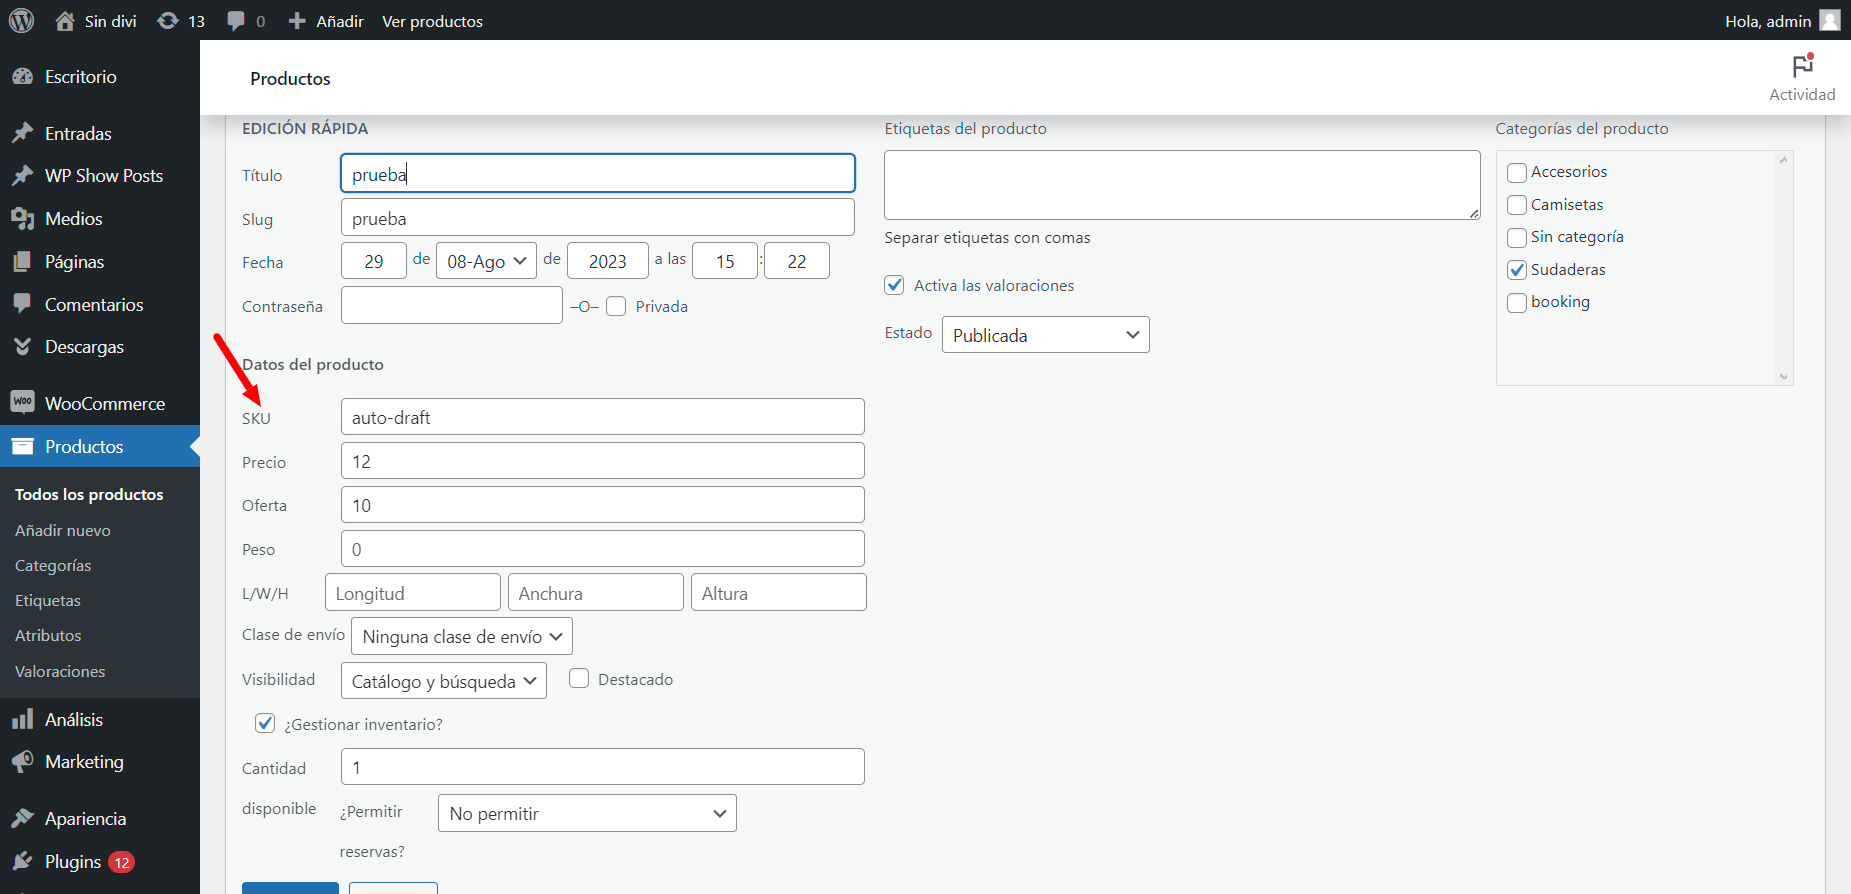Click the Cantidad field
The width and height of the screenshot is (1851, 894).
click(x=603, y=767)
